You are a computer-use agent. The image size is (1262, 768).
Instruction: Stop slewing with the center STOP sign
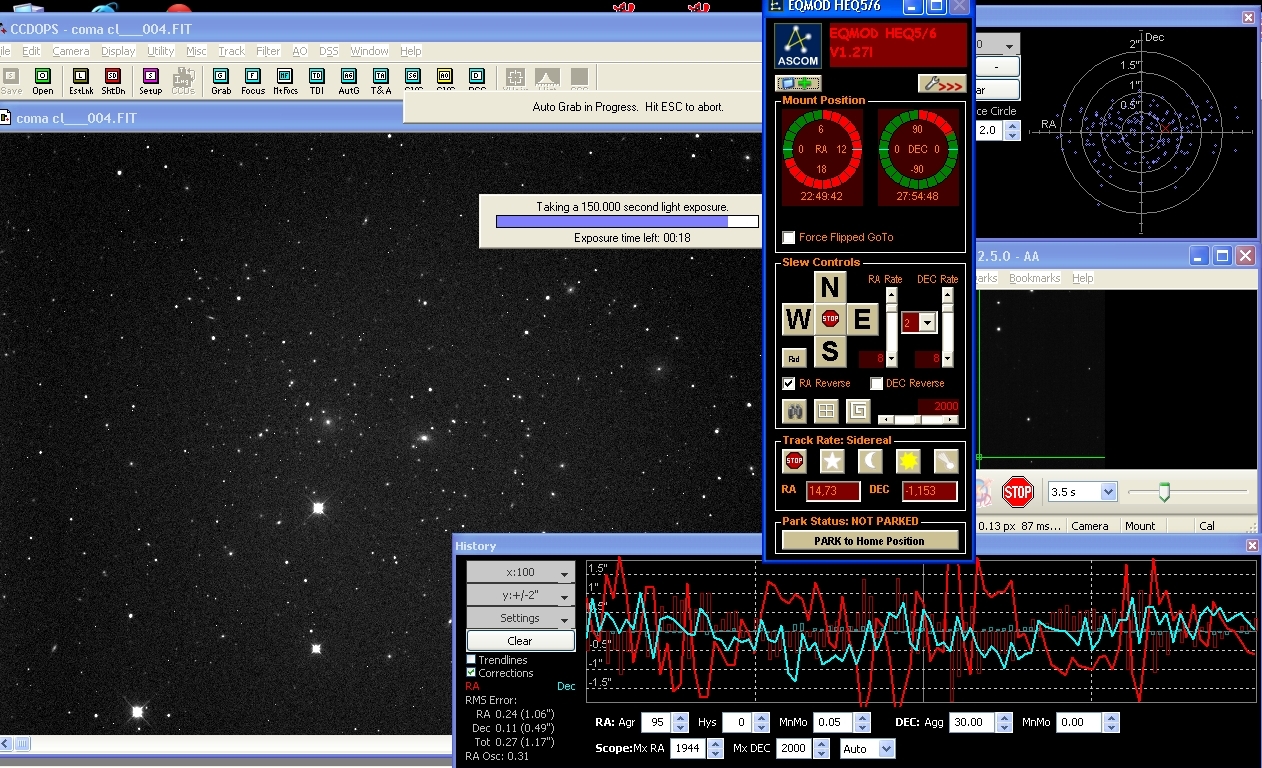(830, 319)
